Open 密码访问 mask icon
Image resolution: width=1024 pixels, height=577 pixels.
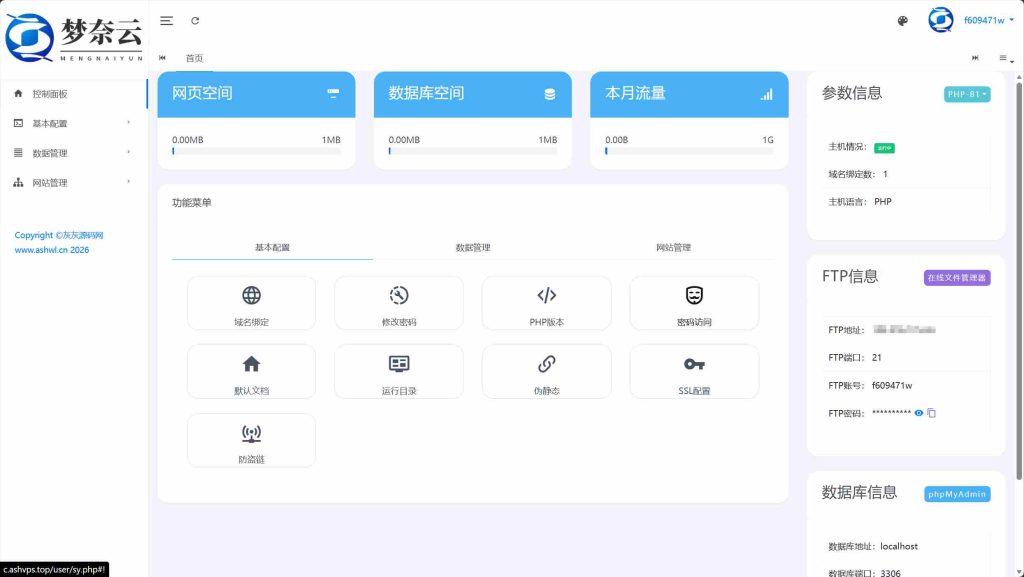point(694,295)
